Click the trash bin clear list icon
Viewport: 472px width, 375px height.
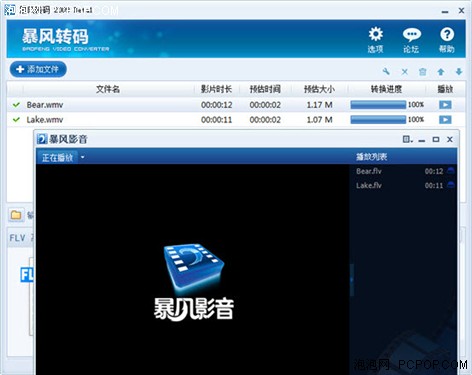(x=423, y=72)
